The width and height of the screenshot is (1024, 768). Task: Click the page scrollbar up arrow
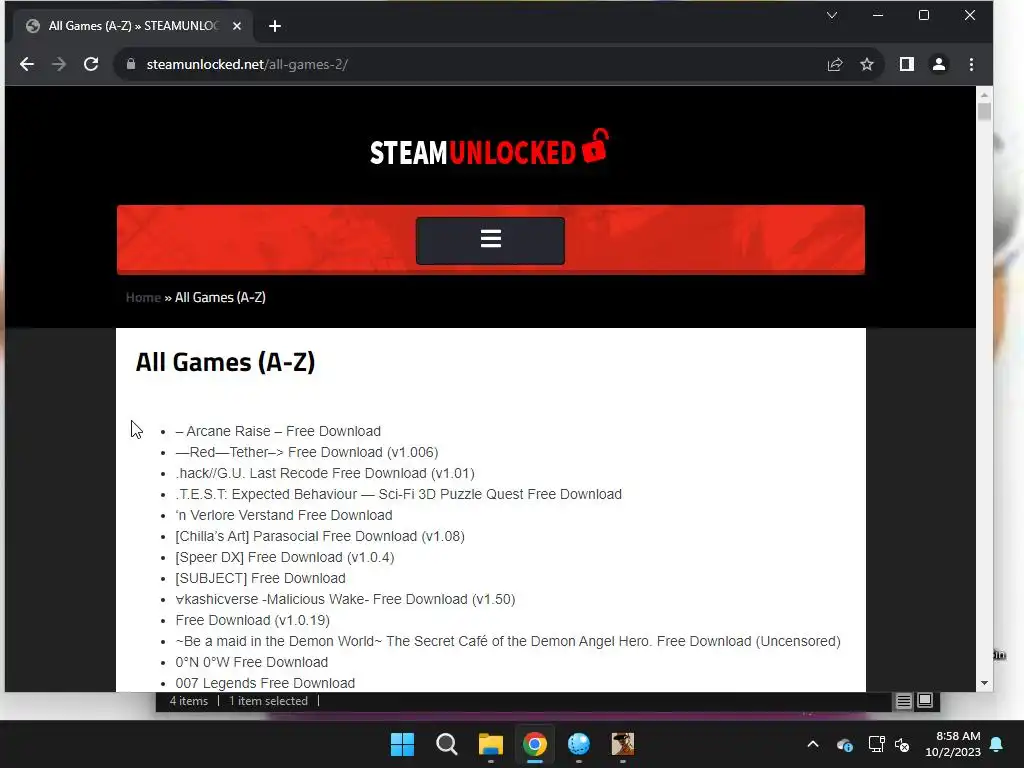click(984, 95)
